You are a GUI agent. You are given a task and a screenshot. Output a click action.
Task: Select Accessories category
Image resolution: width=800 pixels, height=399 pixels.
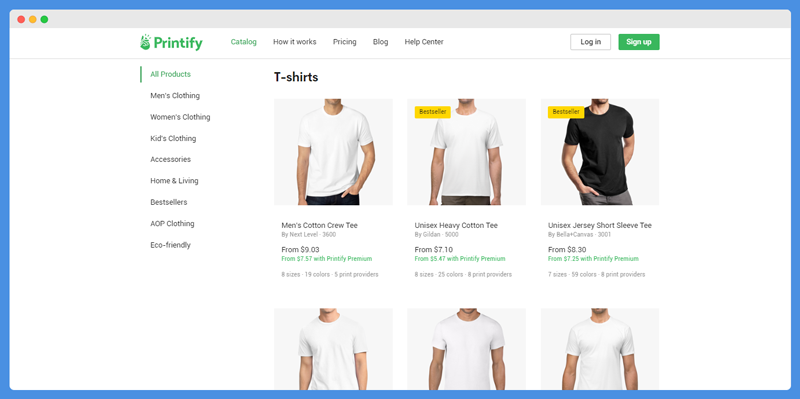170,159
